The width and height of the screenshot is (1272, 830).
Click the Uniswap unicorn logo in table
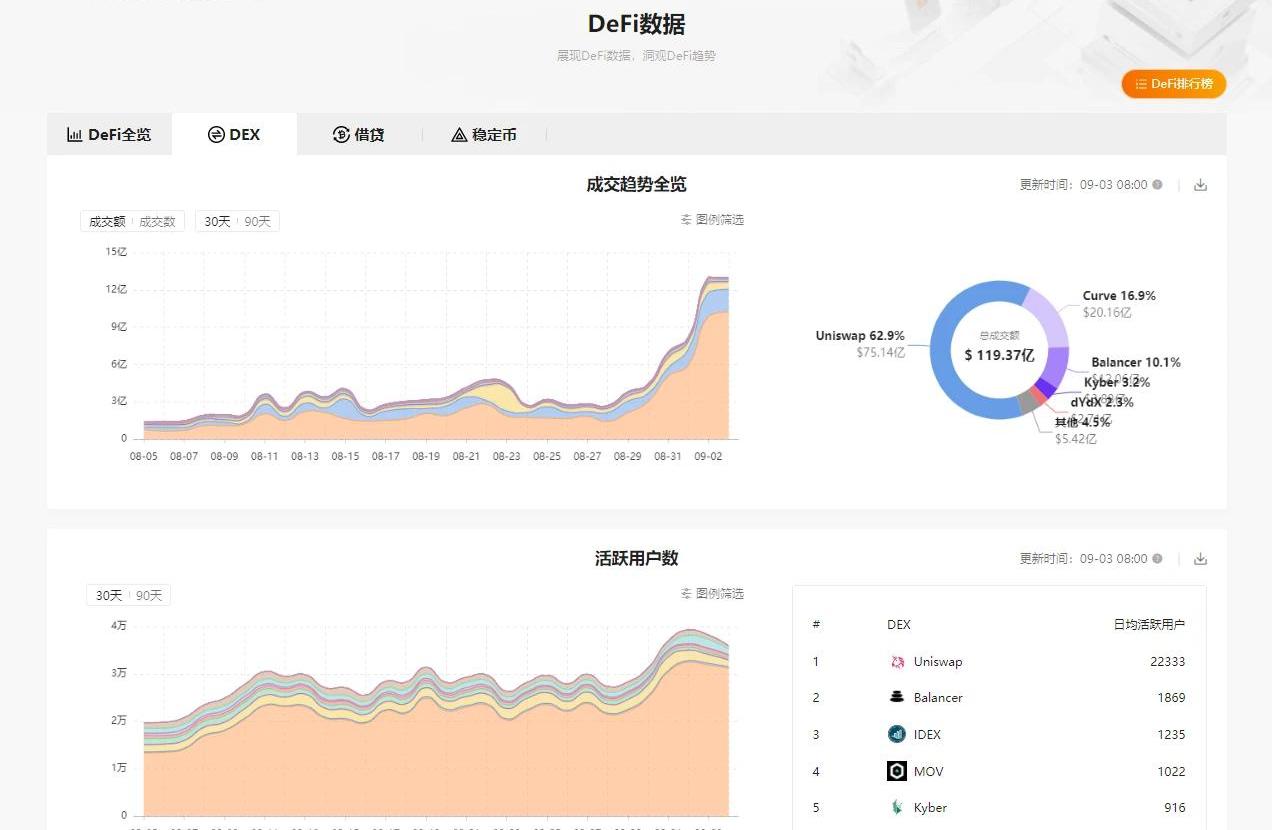tap(897, 662)
